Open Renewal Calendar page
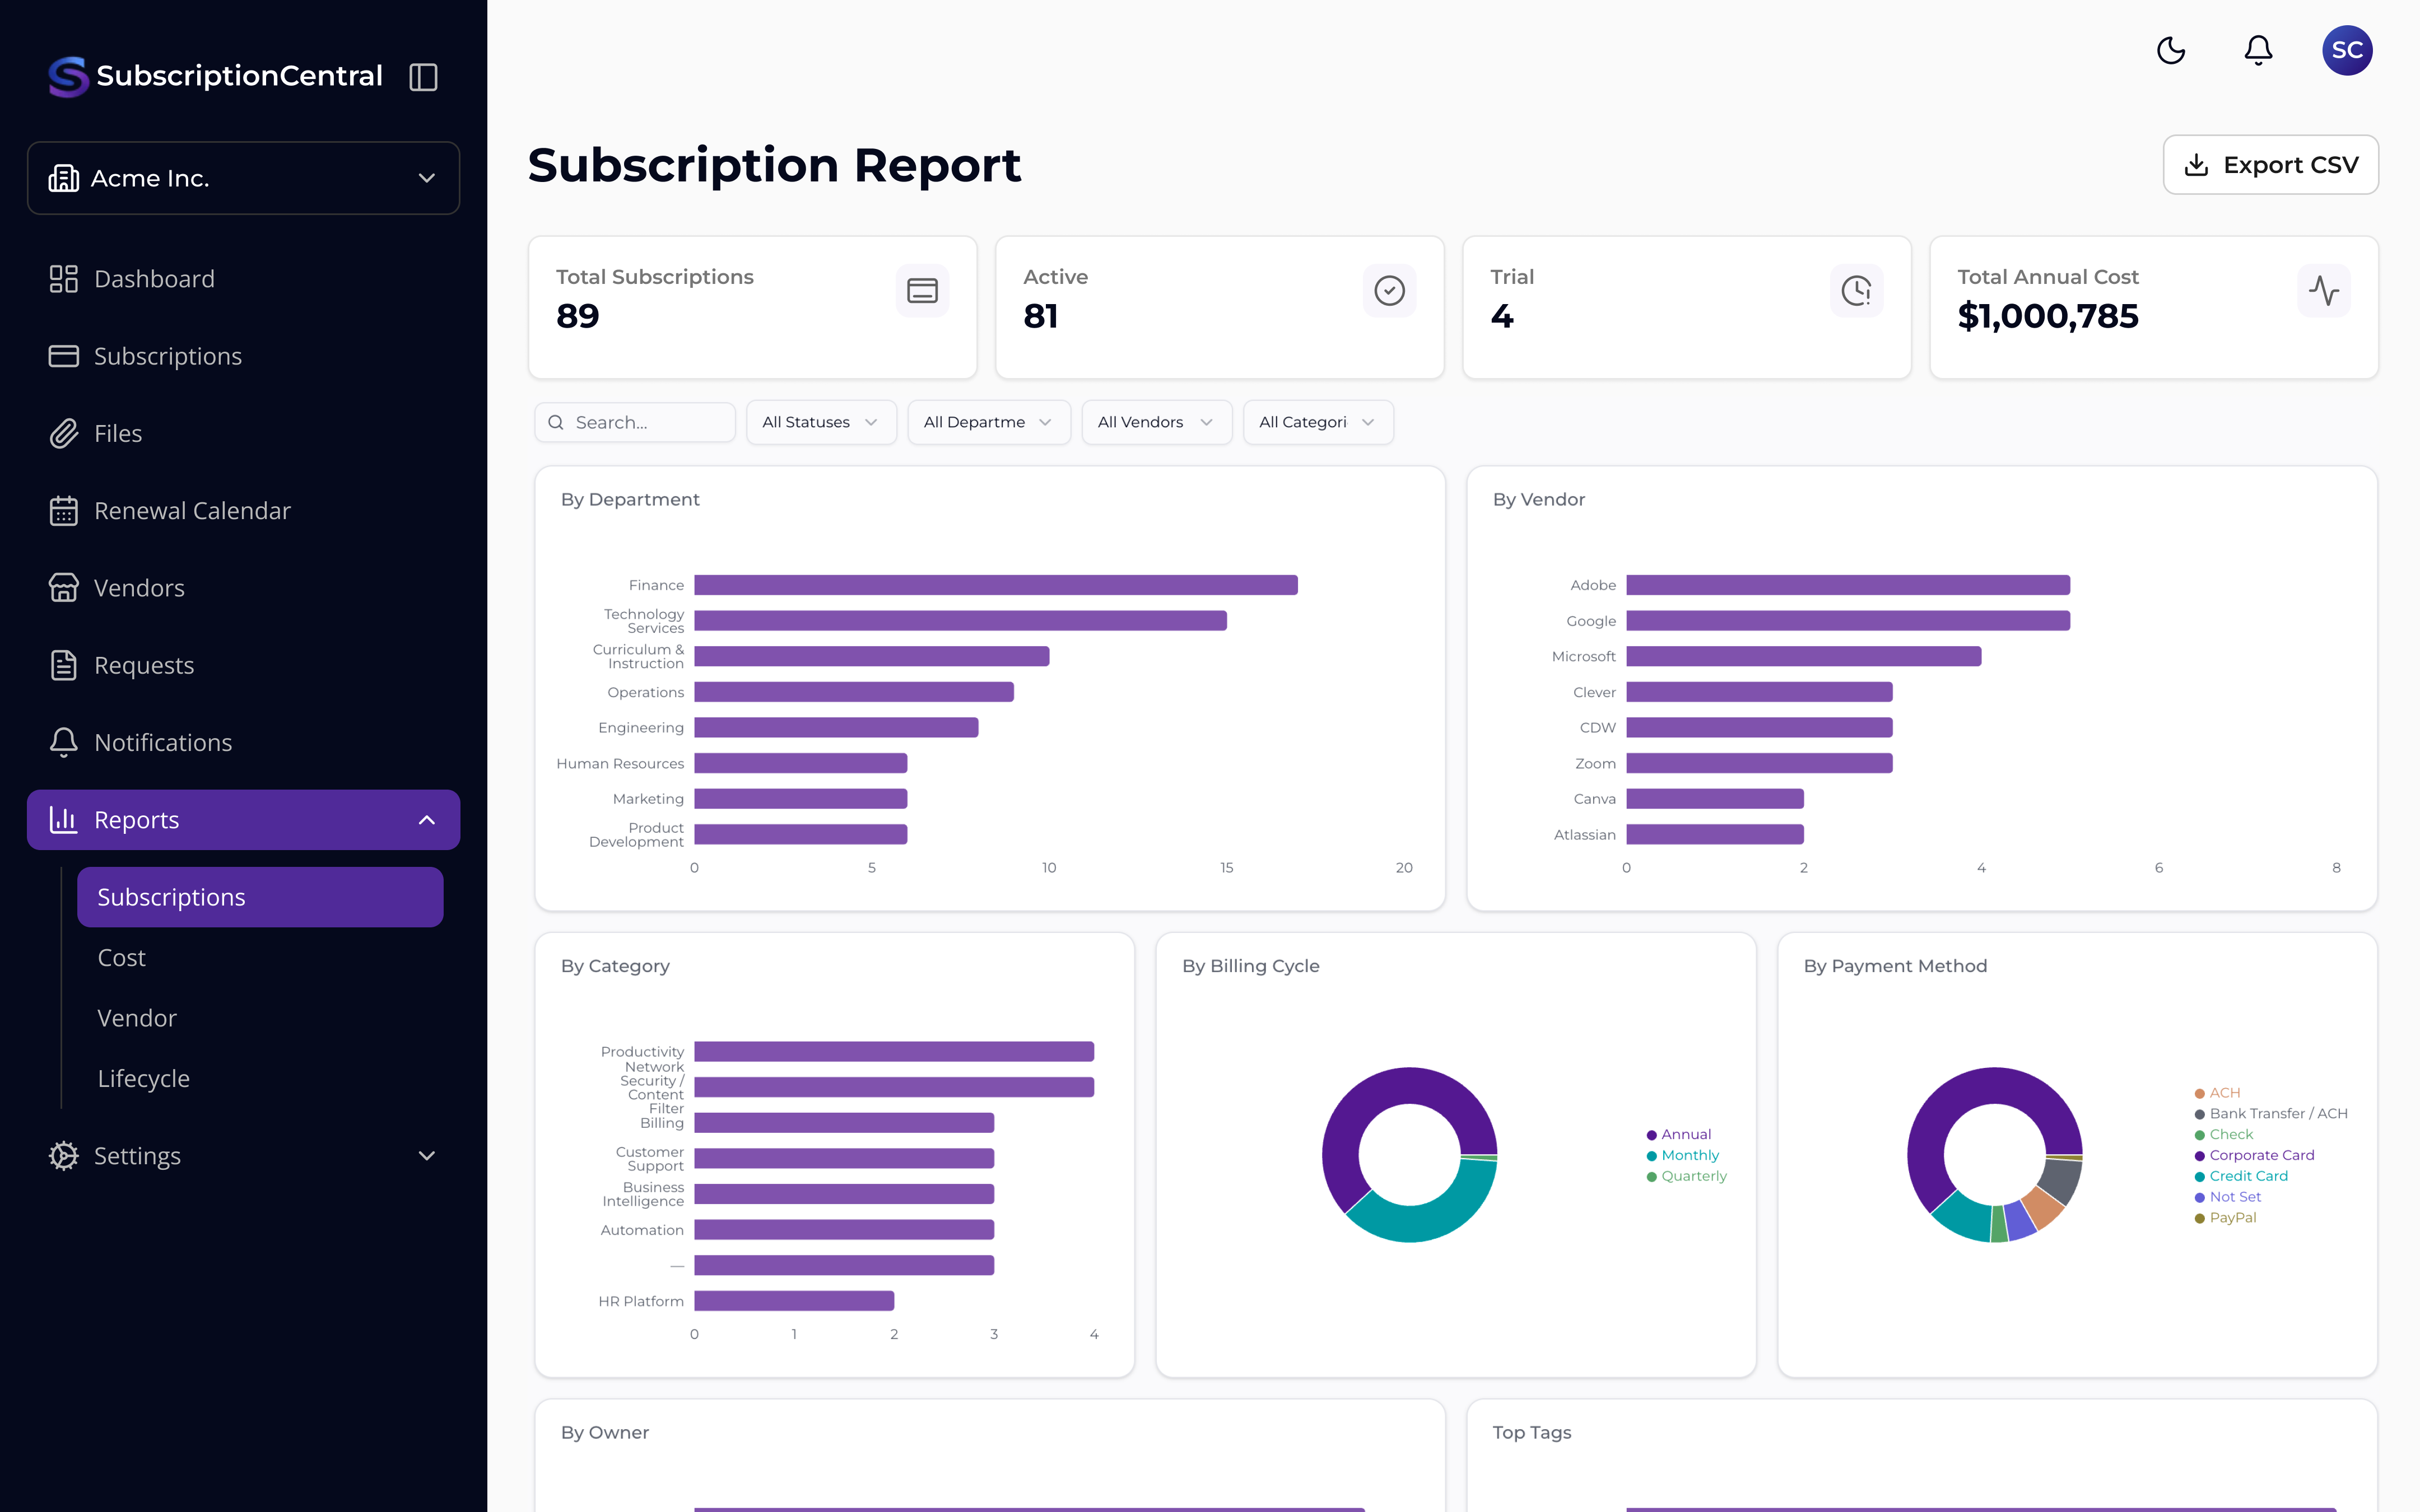 [243, 511]
